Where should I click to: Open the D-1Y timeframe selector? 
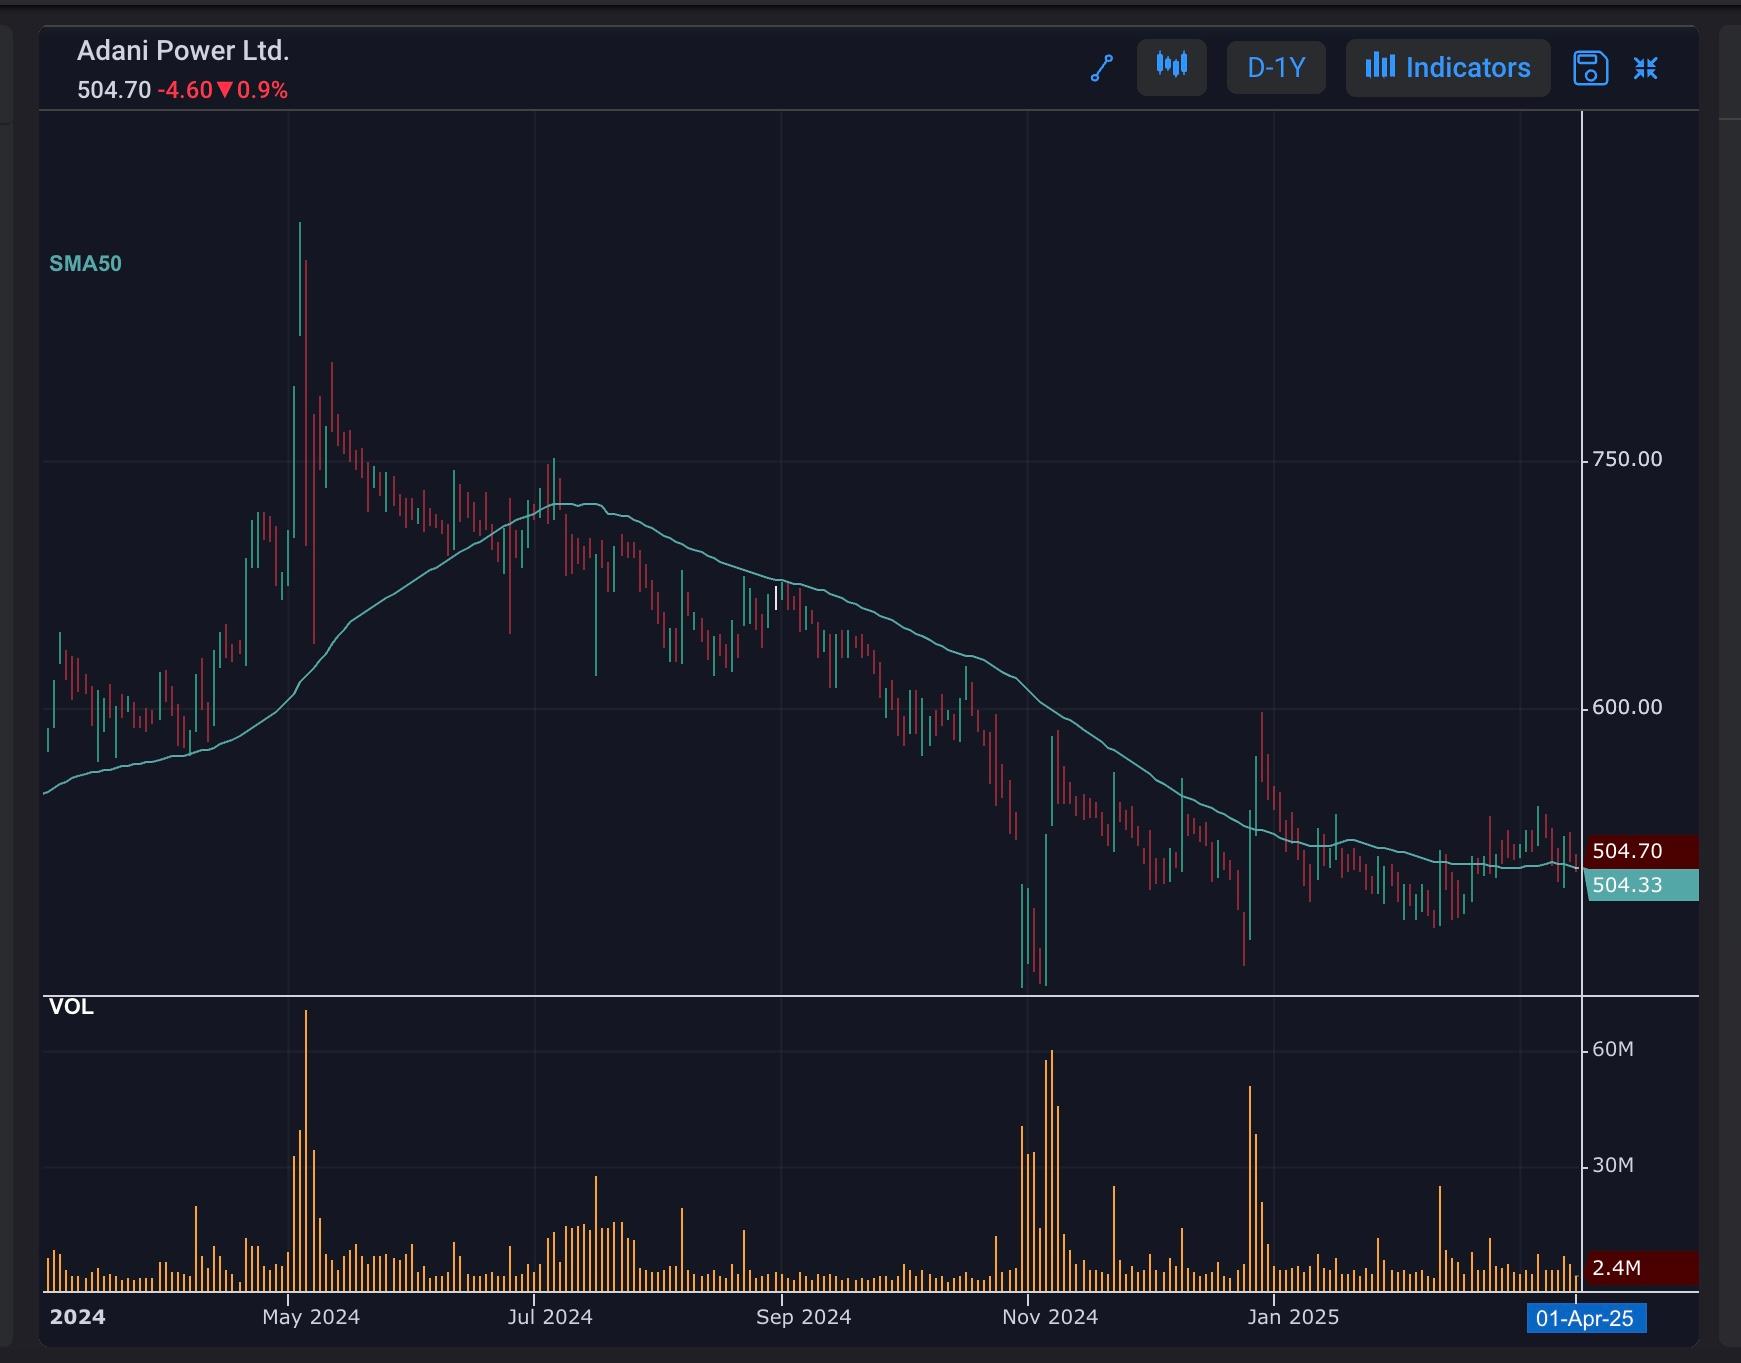click(x=1276, y=67)
